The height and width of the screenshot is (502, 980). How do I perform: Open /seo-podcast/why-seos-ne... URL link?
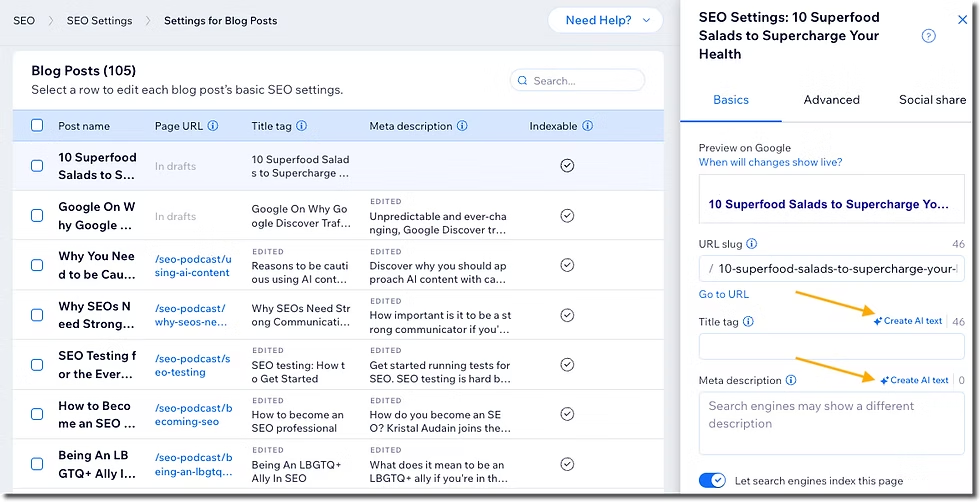[x=191, y=315]
